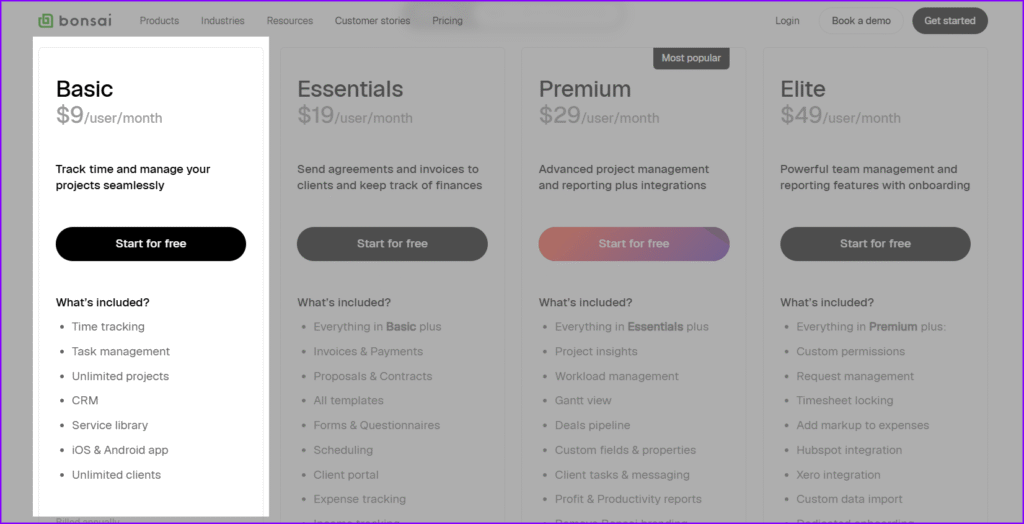Click the Premium plan title
The height and width of the screenshot is (524, 1024).
point(585,89)
